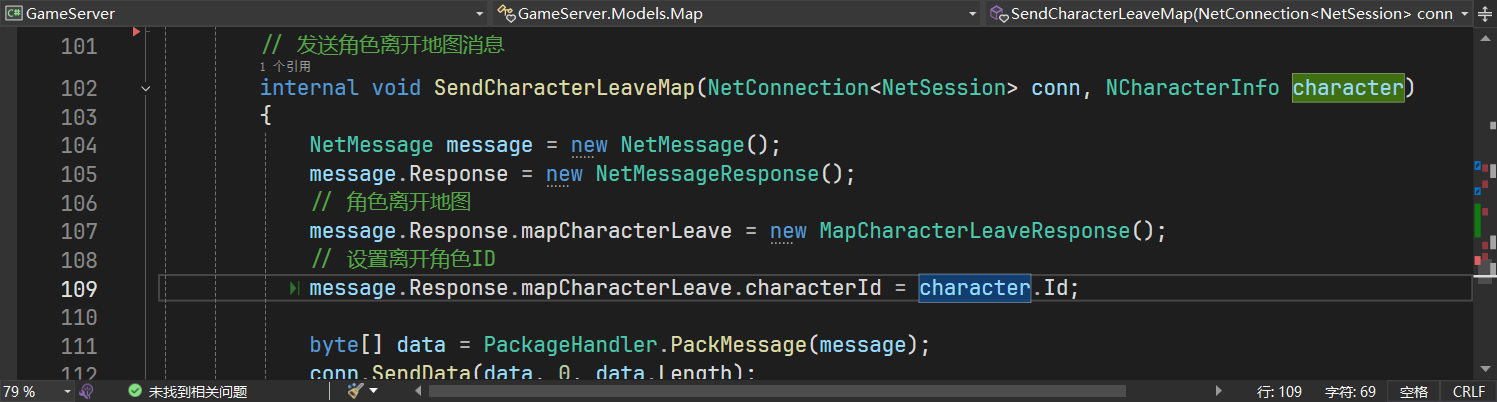Click the 行: 109 line number indicator

point(1279,391)
